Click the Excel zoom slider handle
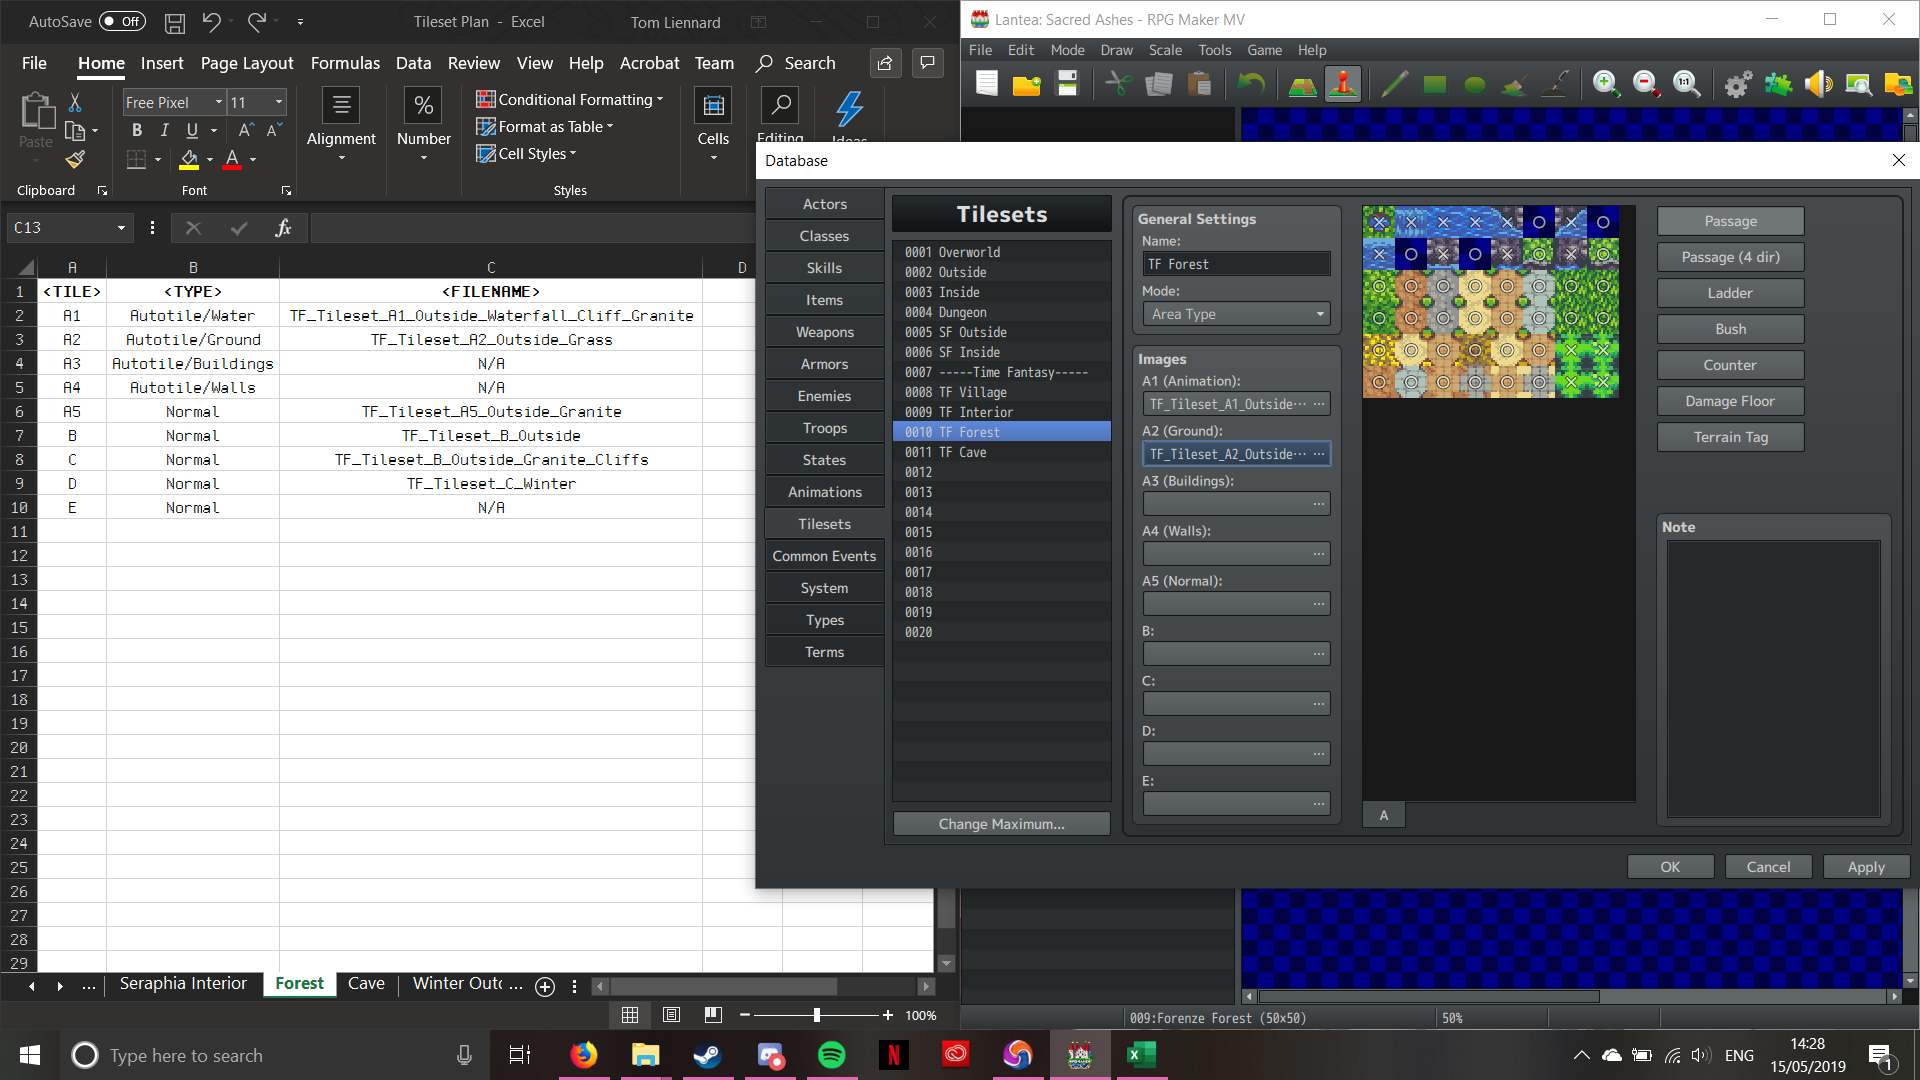The image size is (1920, 1080). tap(817, 1015)
